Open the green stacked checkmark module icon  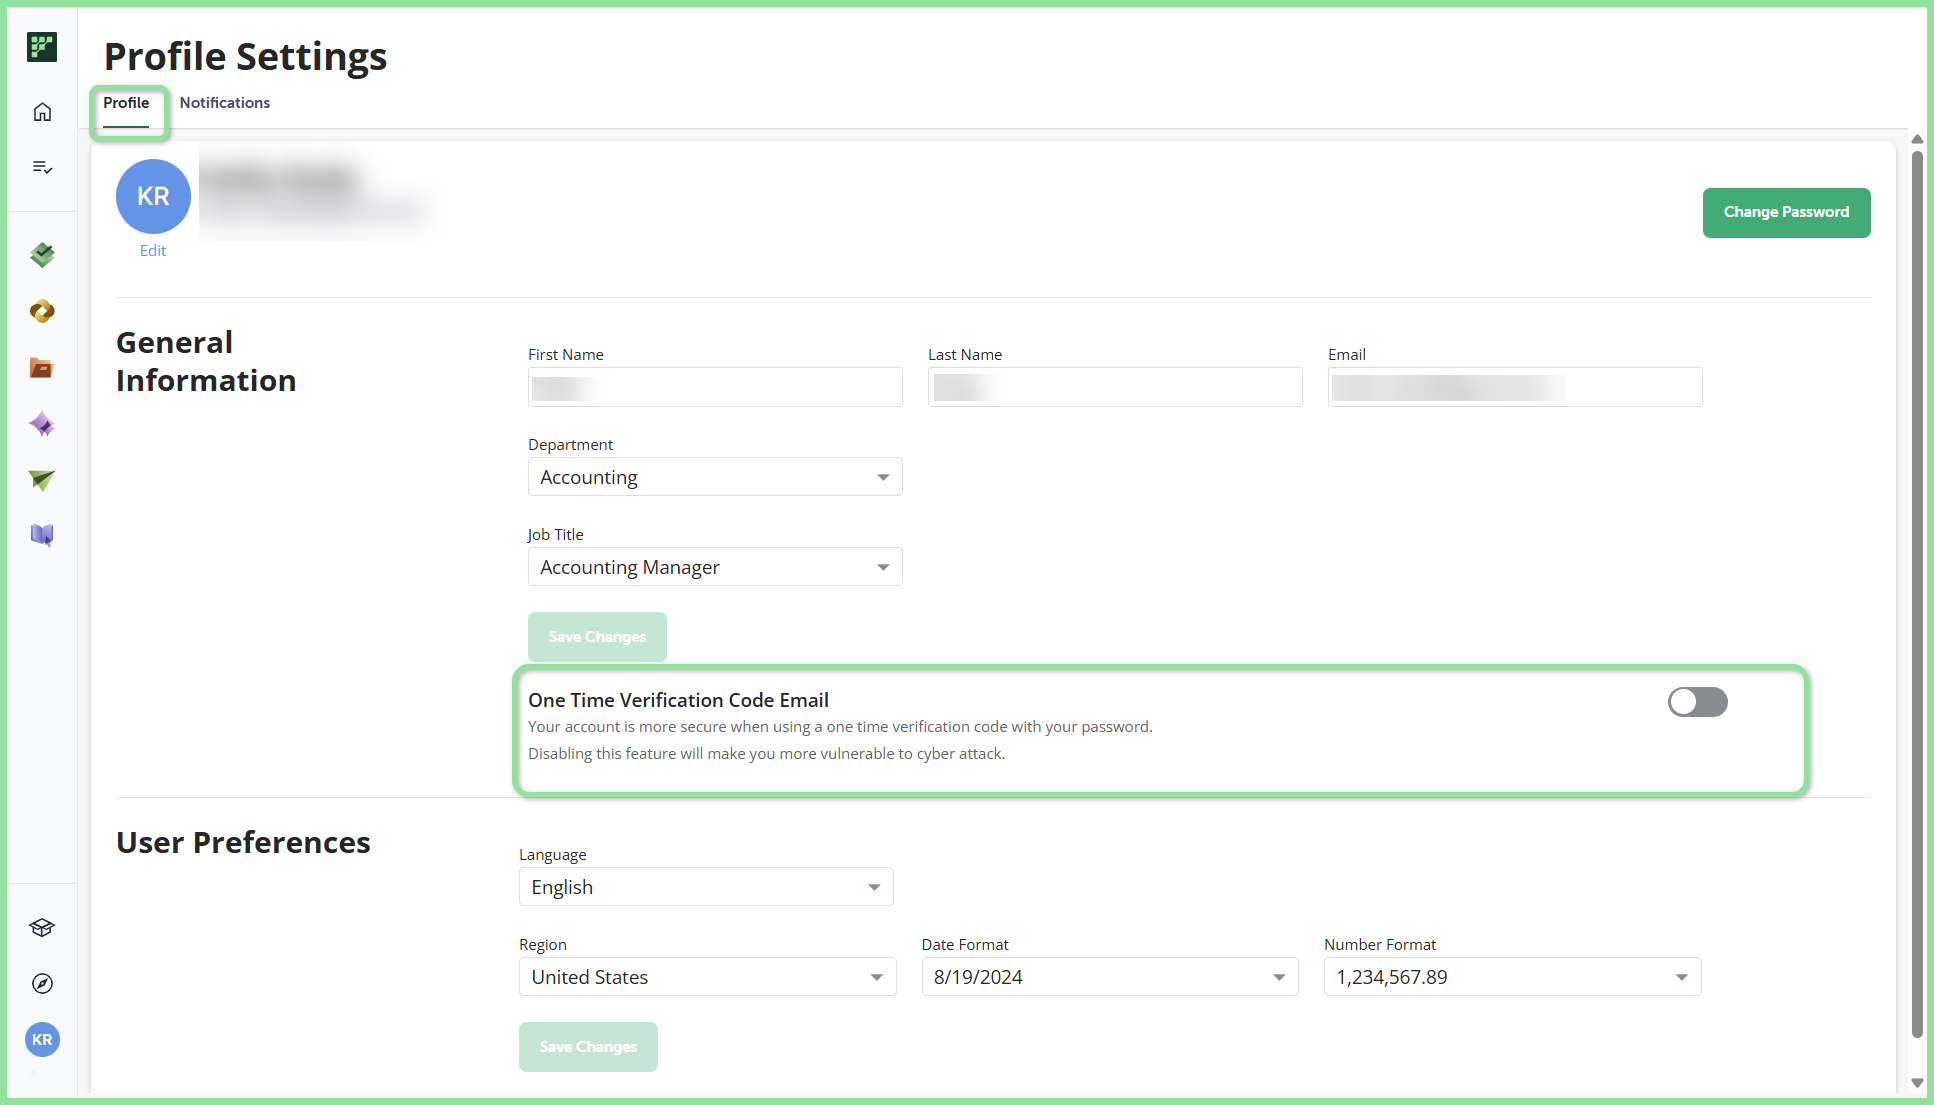(x=42, y=255)
